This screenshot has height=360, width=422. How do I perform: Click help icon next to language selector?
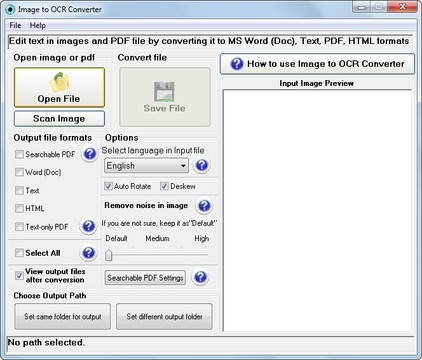coord(202,165)
